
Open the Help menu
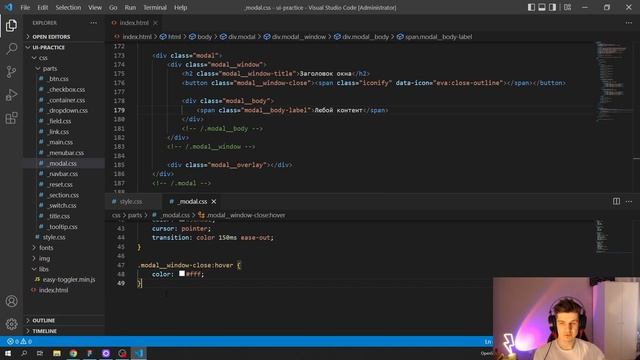pyautogui.click(x=180, y=7)
